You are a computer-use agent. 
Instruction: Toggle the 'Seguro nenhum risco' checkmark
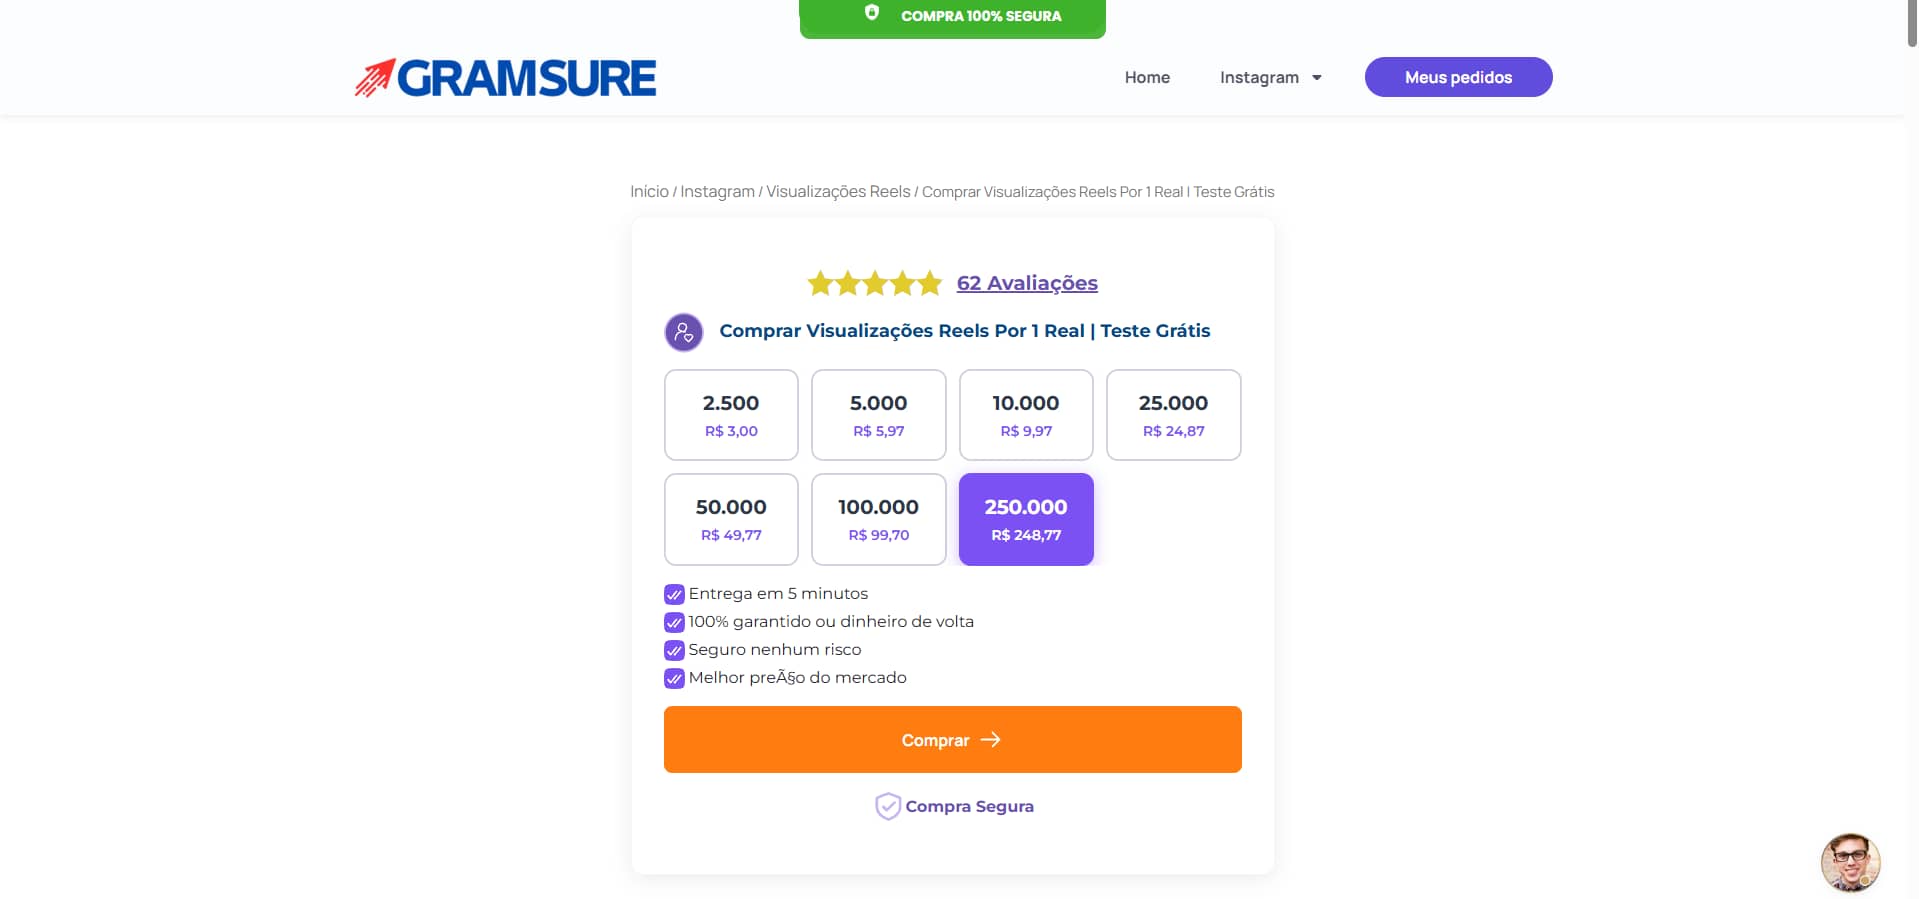672,650
